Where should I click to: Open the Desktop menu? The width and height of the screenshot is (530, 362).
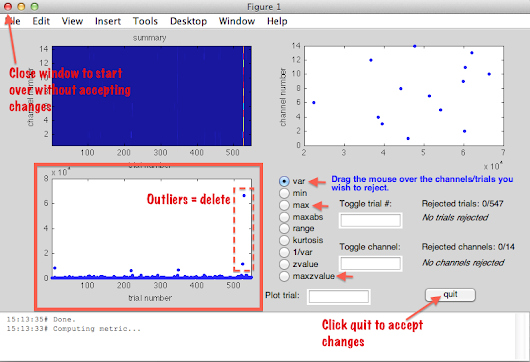pyautogui.click(x=188, y=21)
